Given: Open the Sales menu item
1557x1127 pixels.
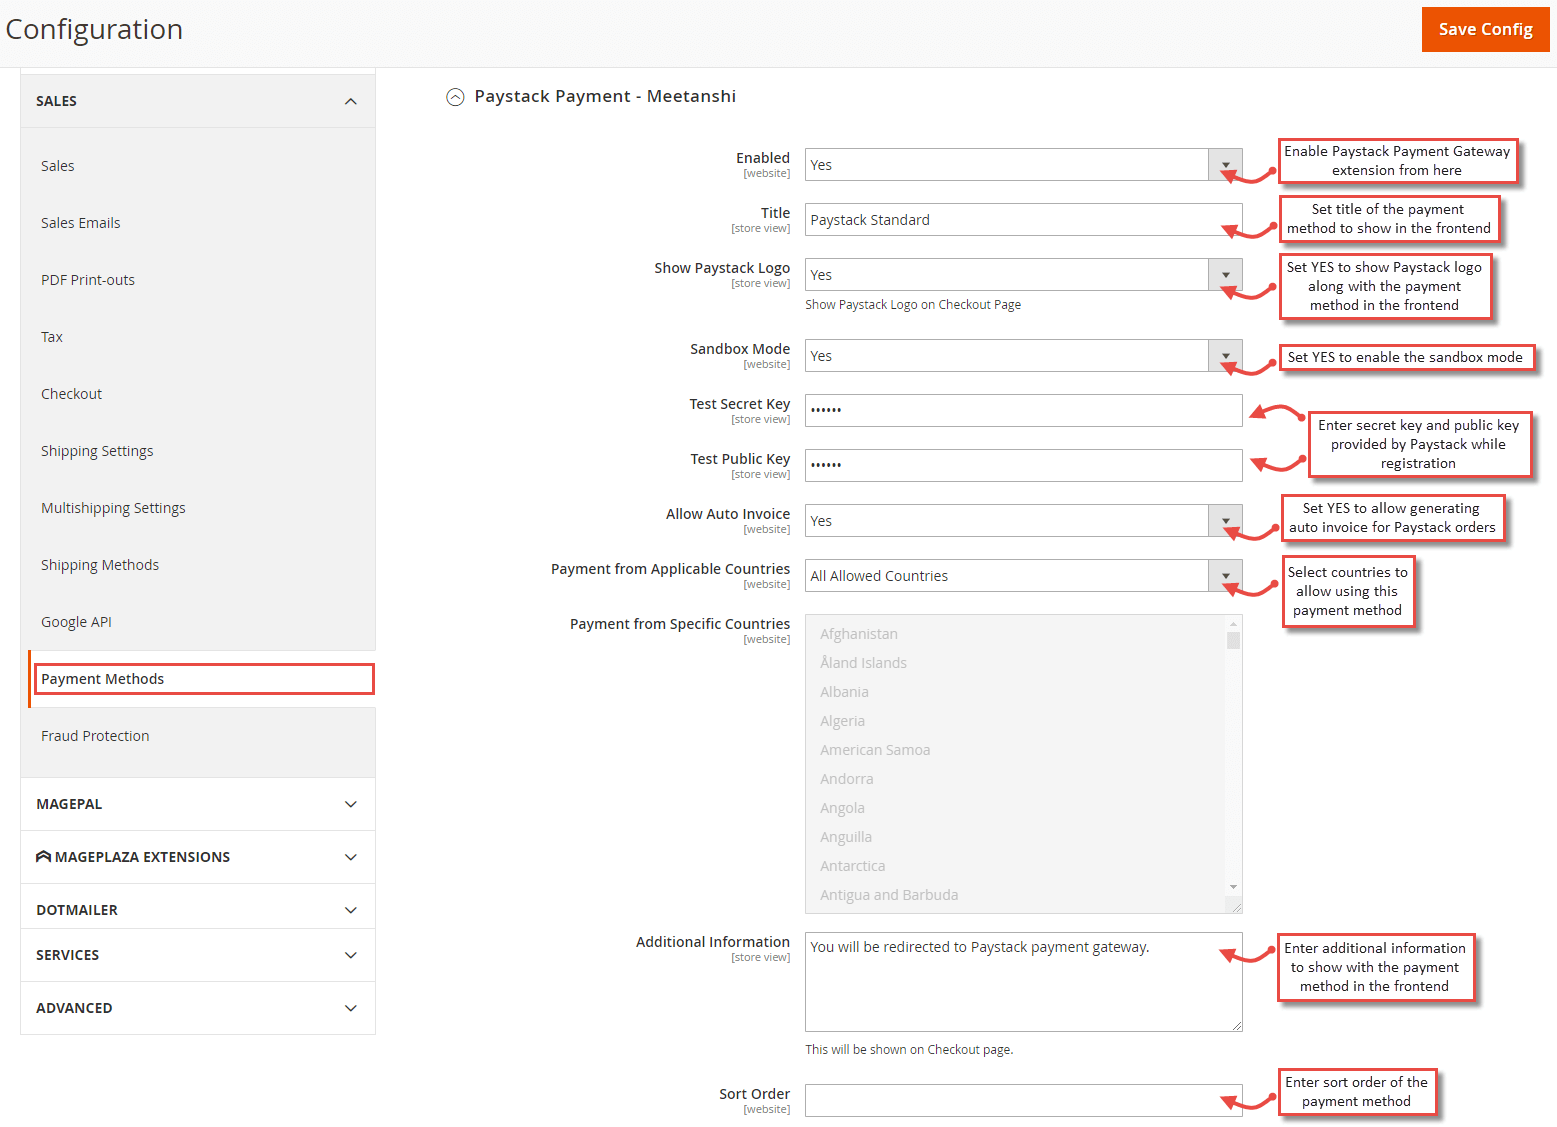Looking at the screenshot, I should point(58,166).
